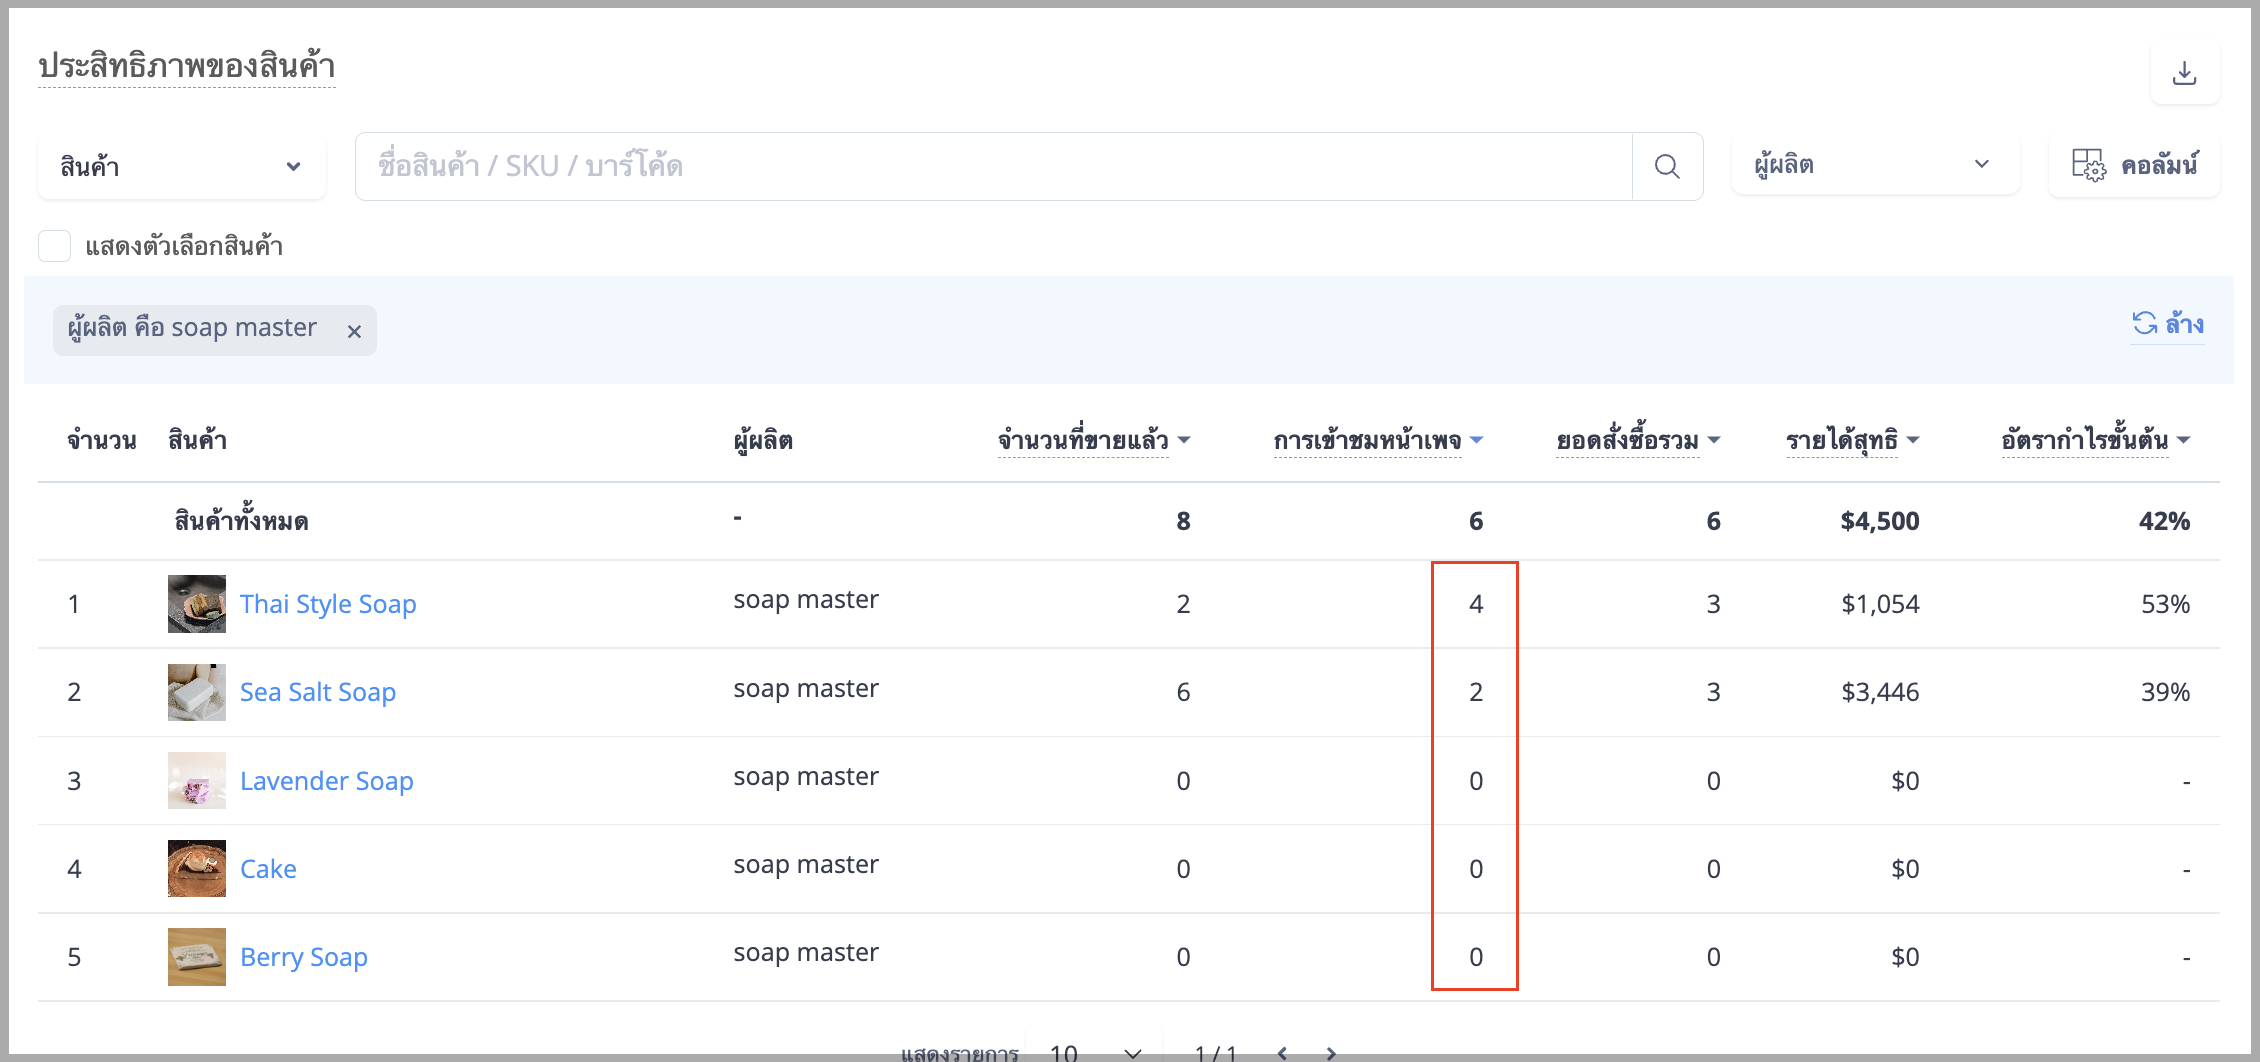2260x1062 pixels.
Task: Open the Lavender Soap link
Action: (326, 781)
